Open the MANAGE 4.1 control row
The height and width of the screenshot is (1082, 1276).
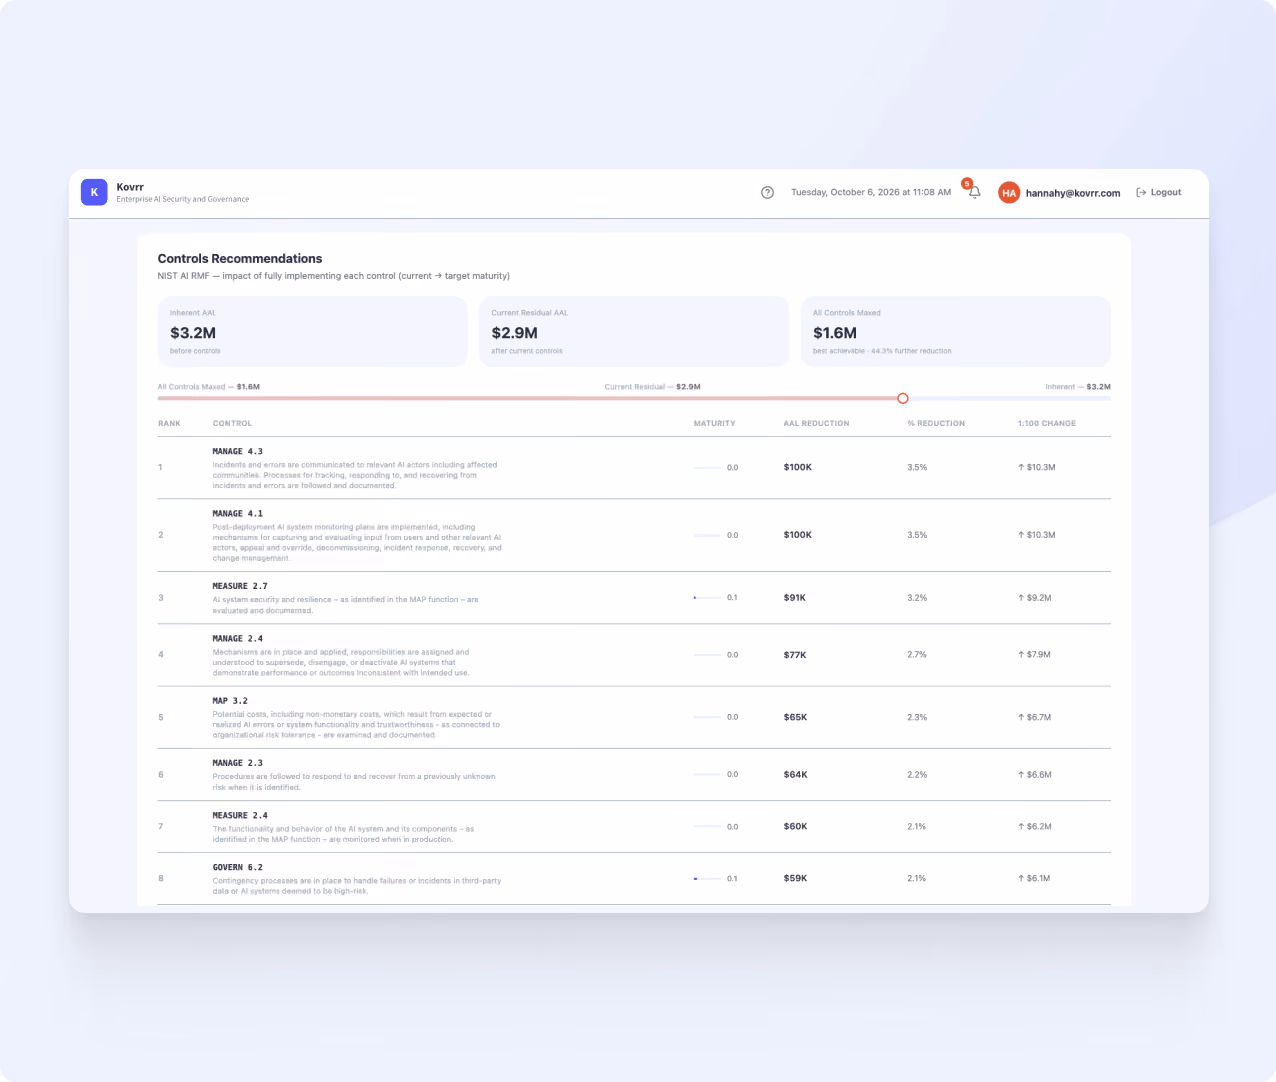tap(634, 535)
